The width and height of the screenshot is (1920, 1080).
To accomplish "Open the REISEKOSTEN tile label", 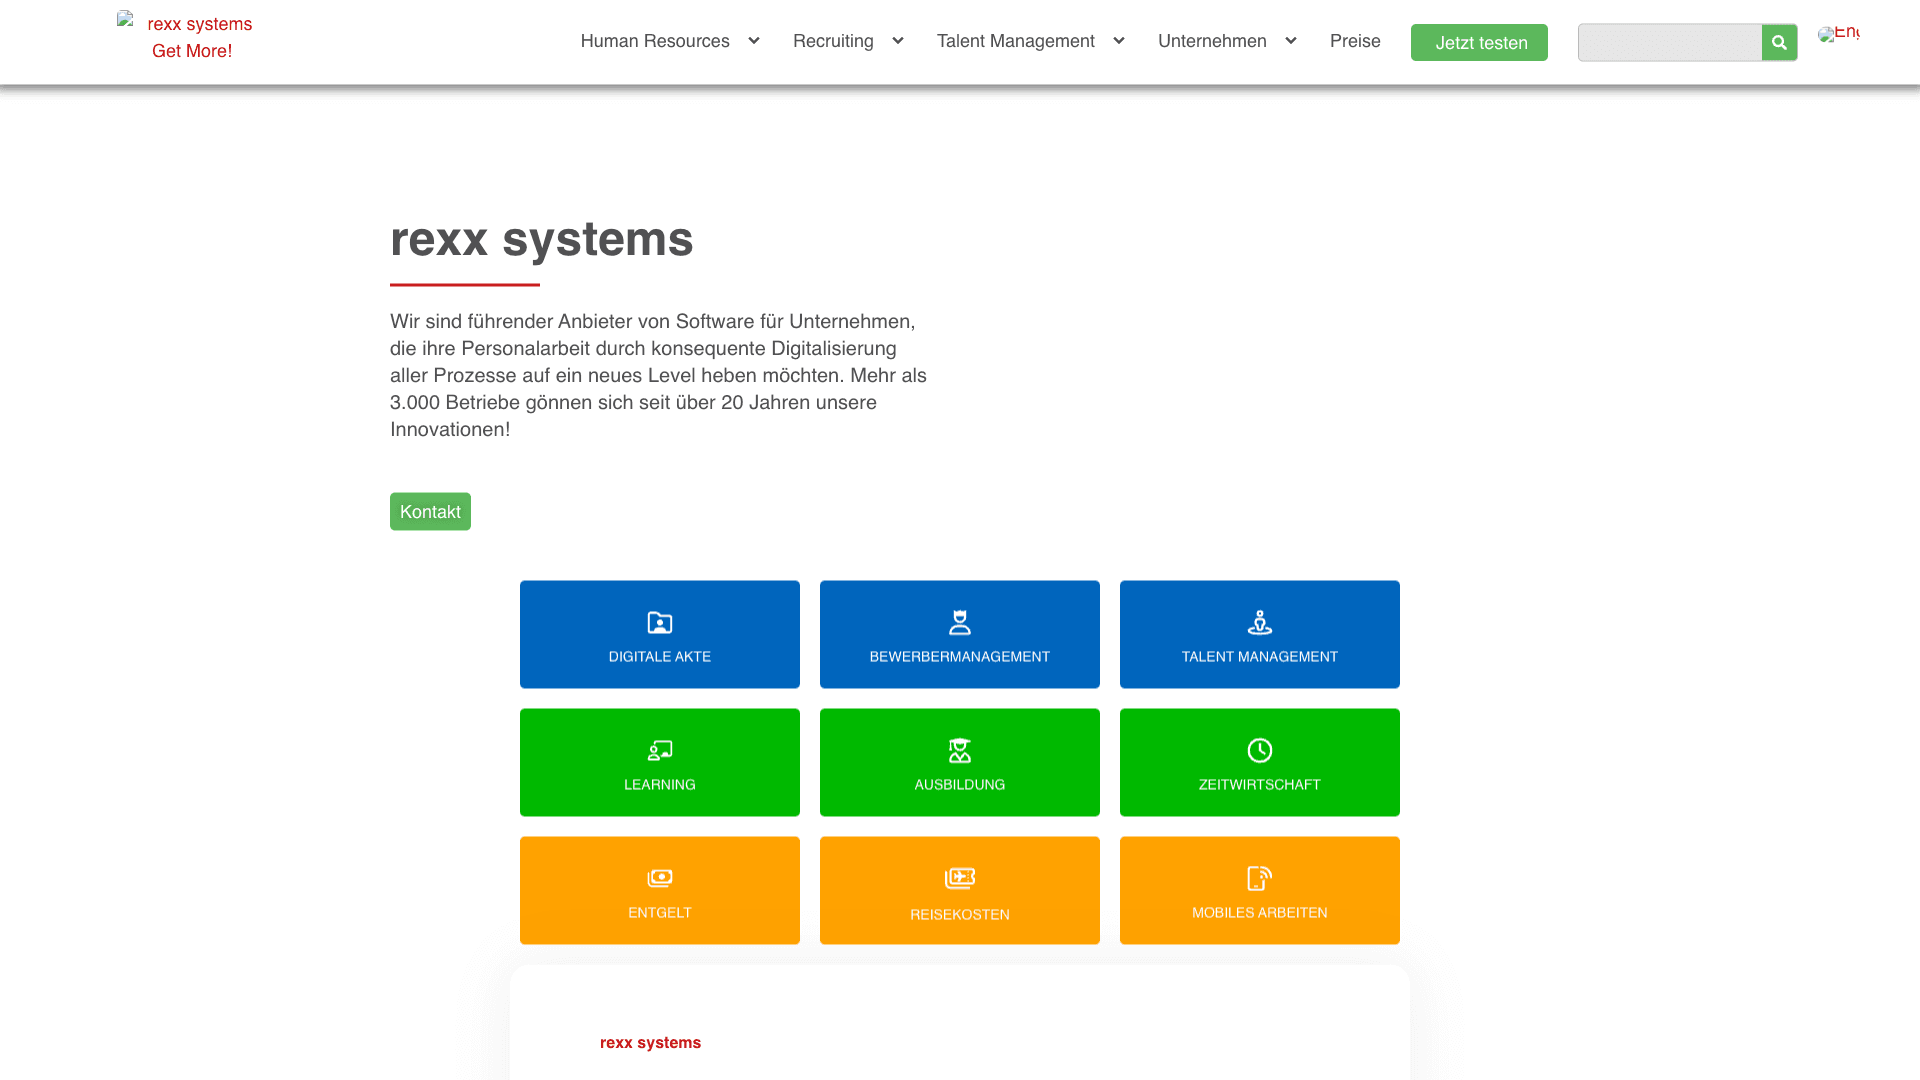I will (x=960, y=915).
